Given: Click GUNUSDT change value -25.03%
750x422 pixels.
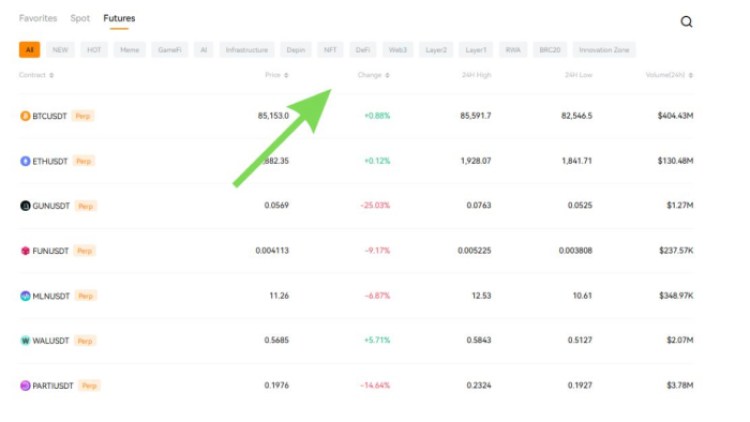Looking at the screenshot, I should click(375, 205).
